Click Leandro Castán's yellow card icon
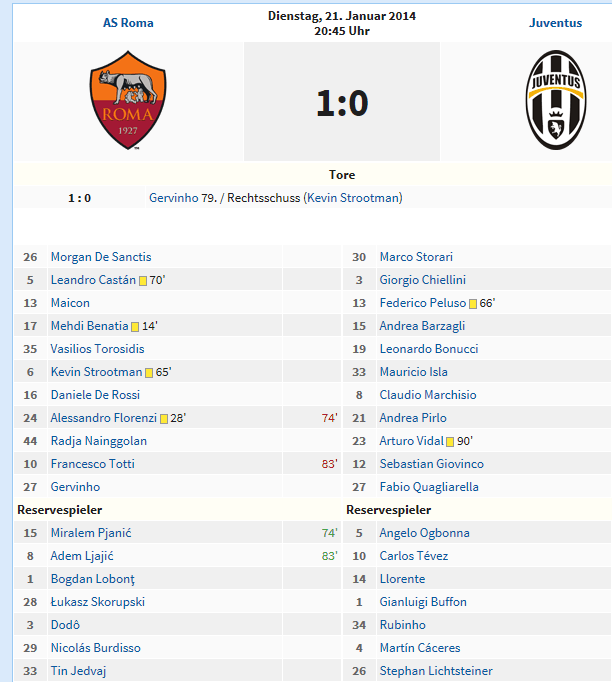The image size is (612, 682). [143, 281]
